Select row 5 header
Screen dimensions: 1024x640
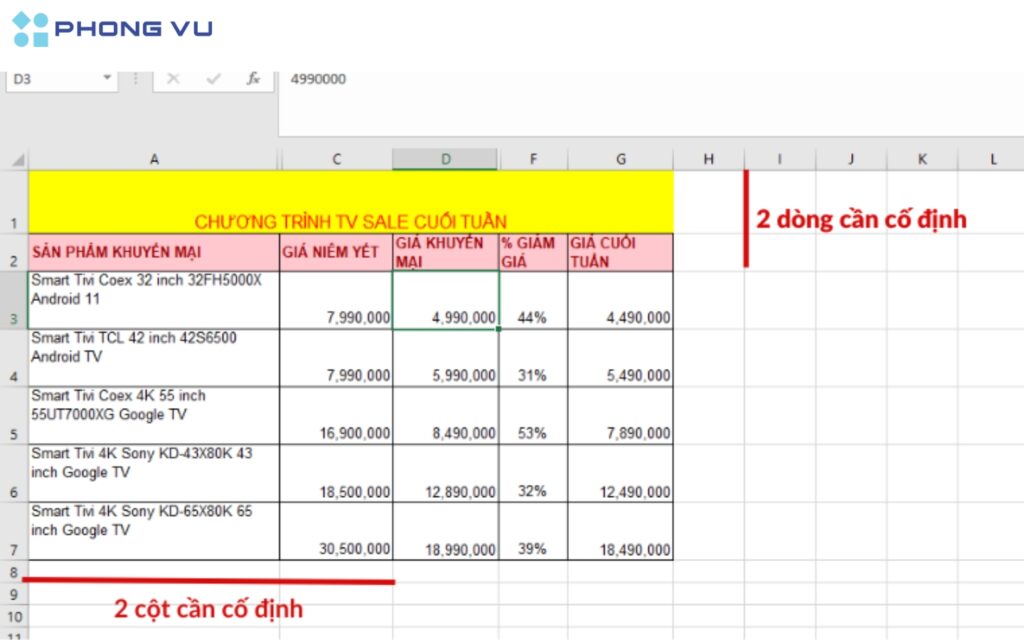(x=14, y=416)
